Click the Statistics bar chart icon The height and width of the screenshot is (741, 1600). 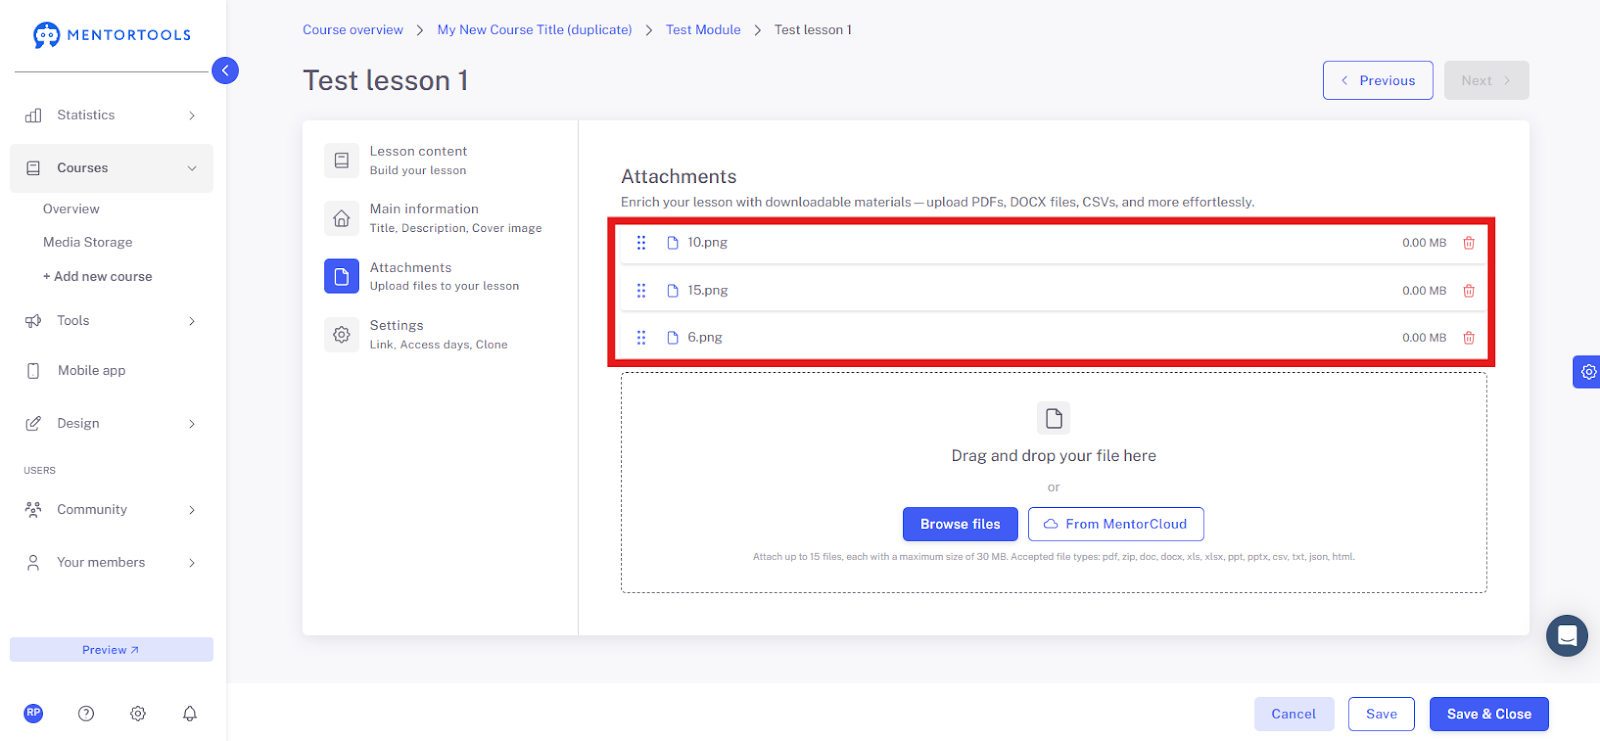click(x=33, y=115)
